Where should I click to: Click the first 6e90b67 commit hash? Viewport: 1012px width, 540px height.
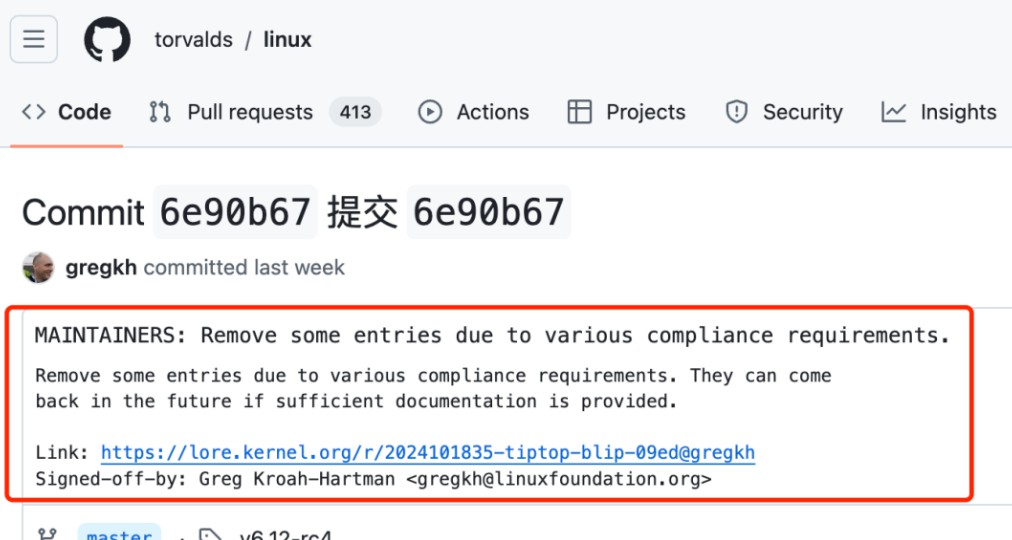coord(235,213)
